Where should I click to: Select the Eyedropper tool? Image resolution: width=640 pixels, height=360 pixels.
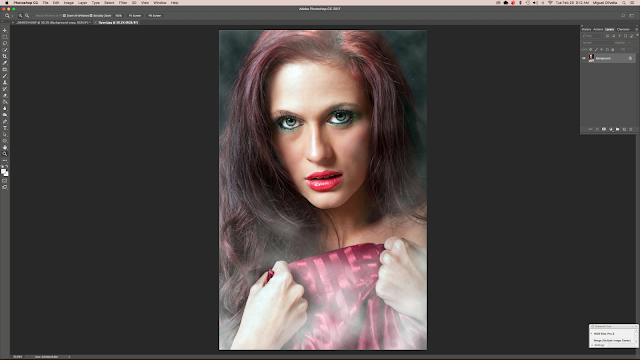tap(5, 63)
